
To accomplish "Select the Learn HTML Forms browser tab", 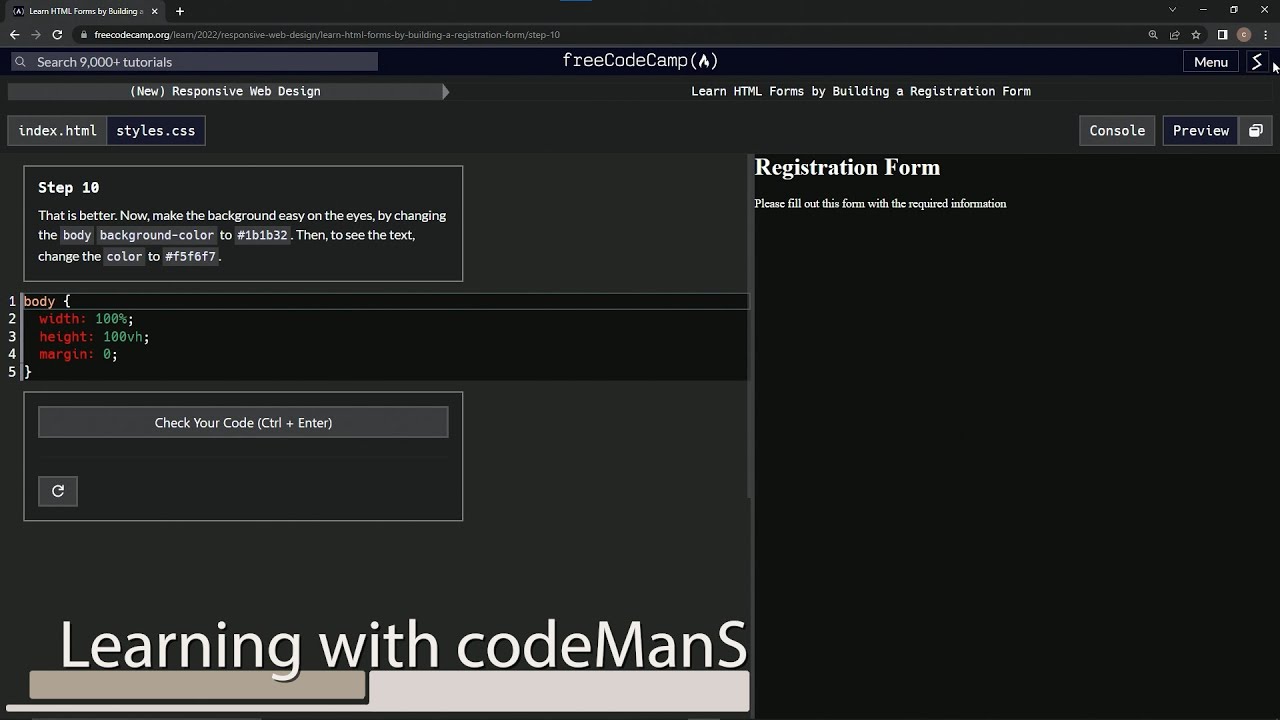I will tap(84, 11).
